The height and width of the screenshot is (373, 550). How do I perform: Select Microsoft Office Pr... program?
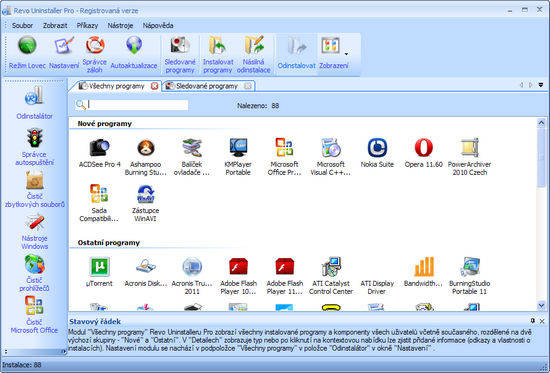click(284, 157)
